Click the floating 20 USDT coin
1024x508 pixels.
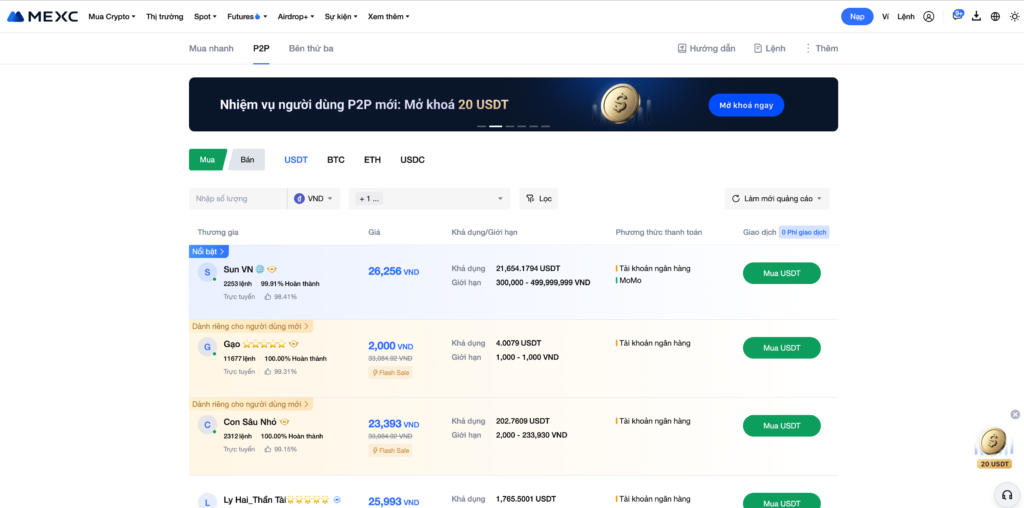993,442
